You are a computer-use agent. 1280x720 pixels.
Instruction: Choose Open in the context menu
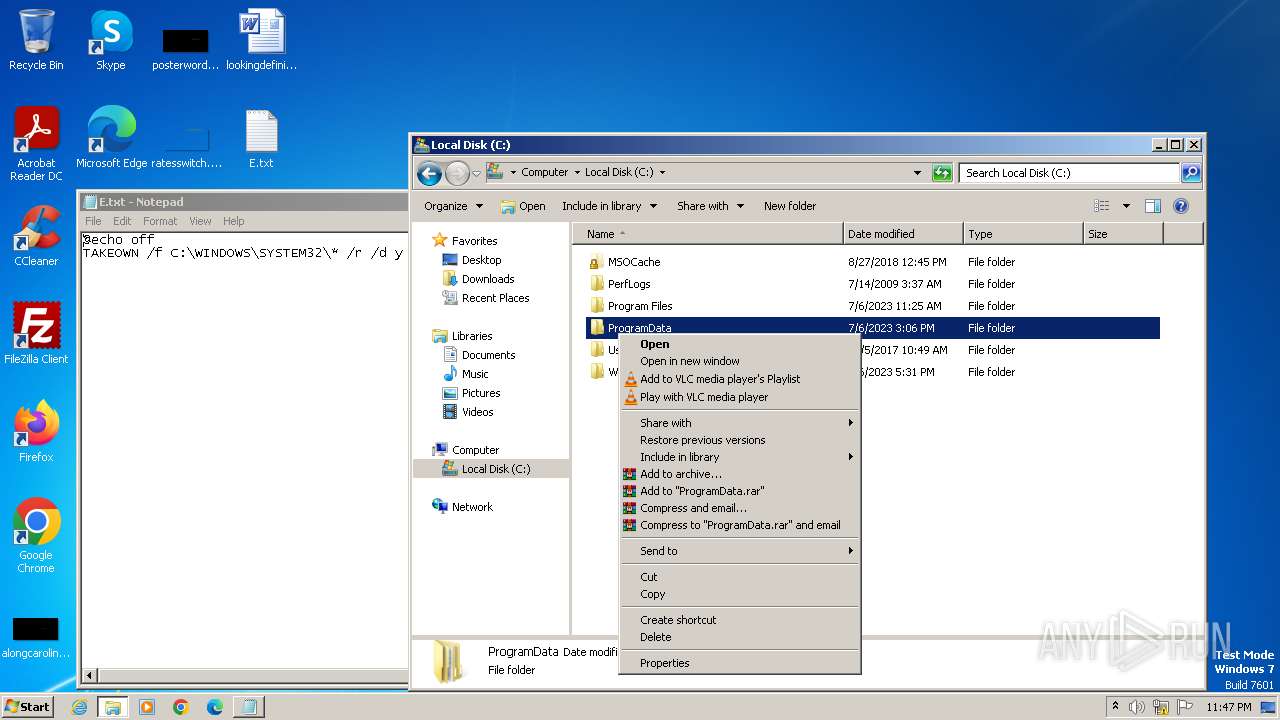coord(740,344)
